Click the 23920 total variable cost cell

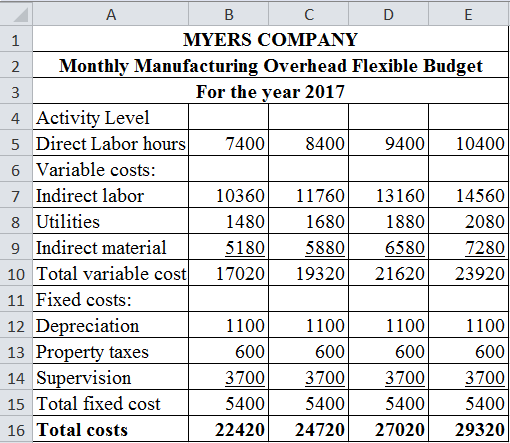[x=469, y=273]
